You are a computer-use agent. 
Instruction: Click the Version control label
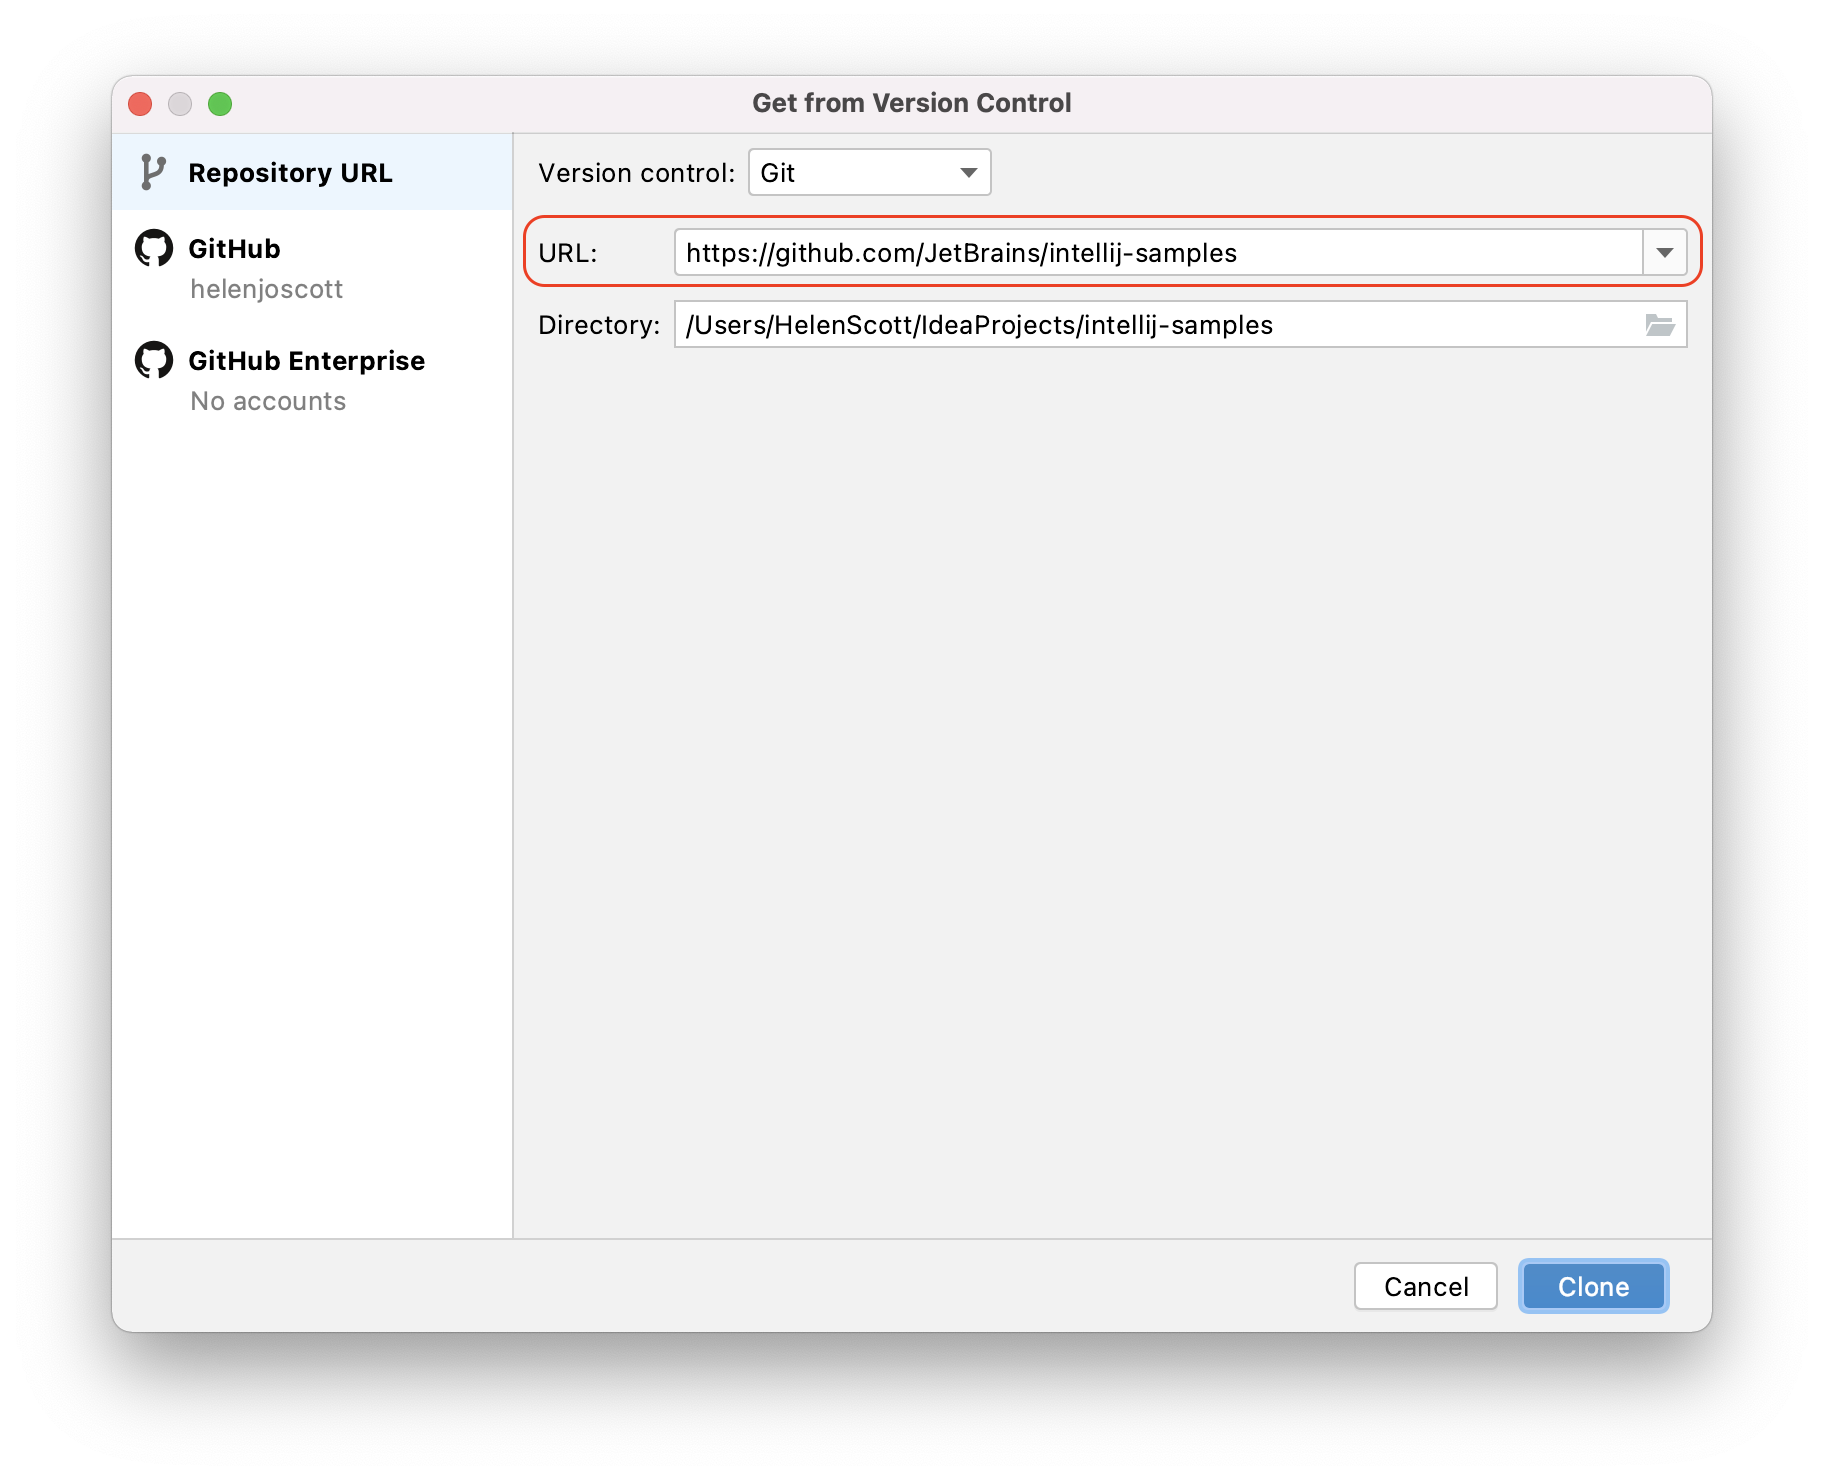(636, 173)
